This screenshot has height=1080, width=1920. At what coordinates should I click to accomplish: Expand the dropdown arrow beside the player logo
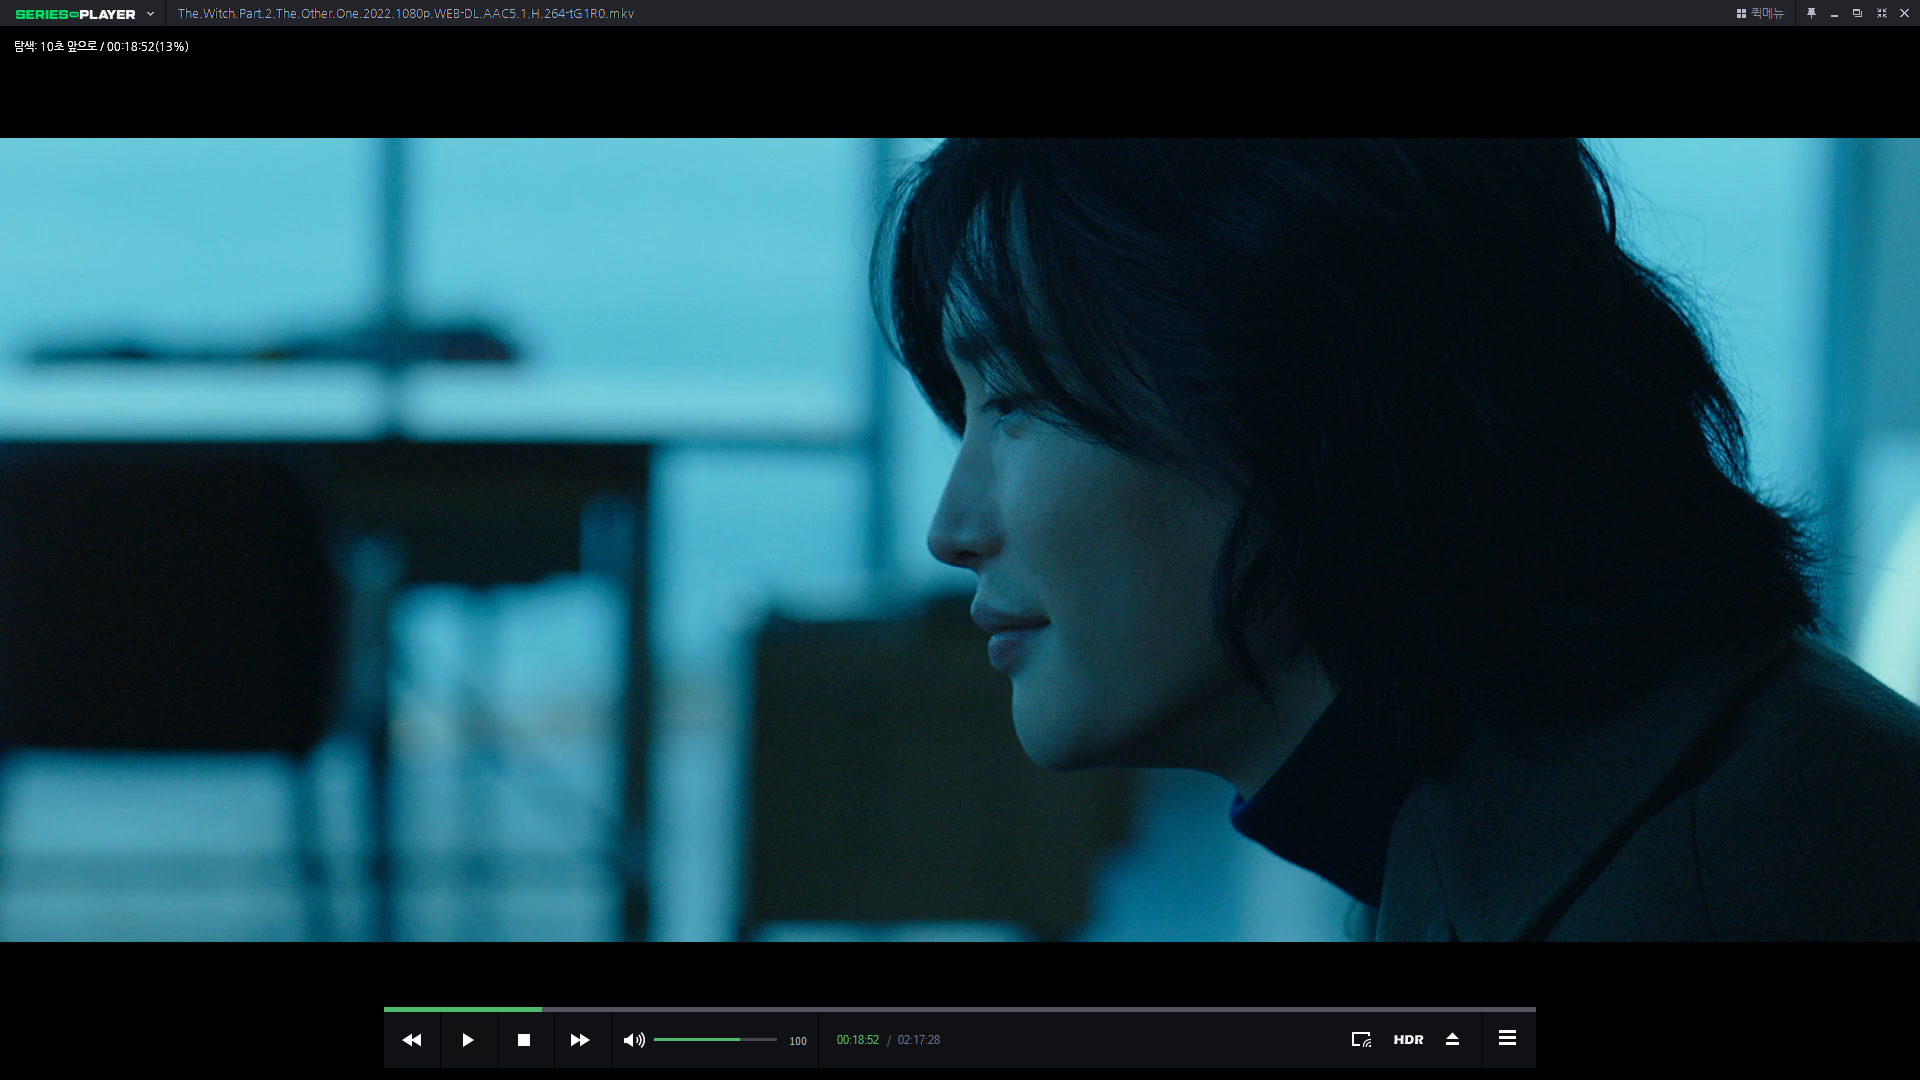tap(150, 14)
